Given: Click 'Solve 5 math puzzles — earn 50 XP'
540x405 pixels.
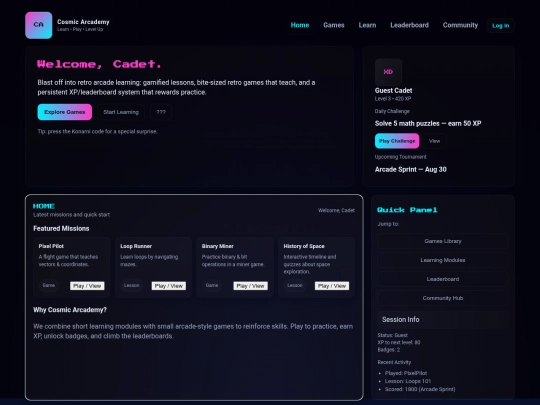Looking at the screenshot, I should (x=428, y=123).
